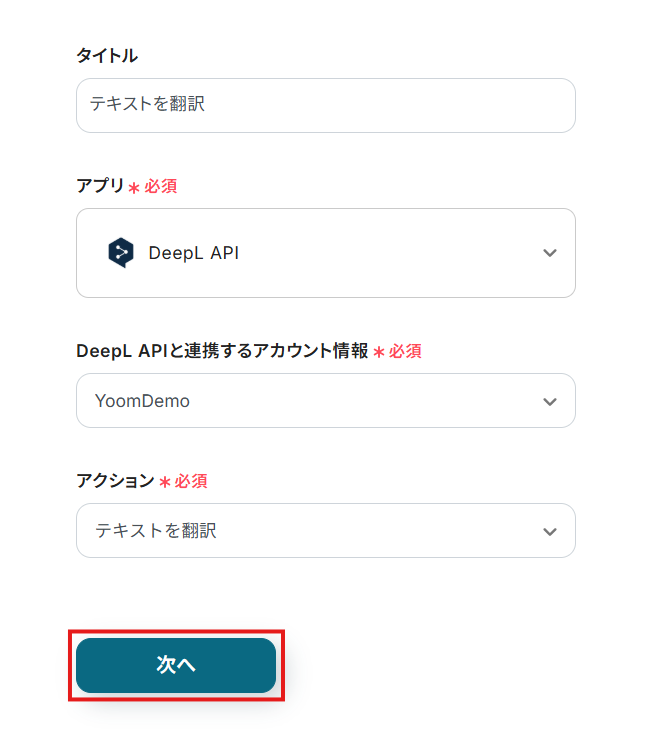
Task: Click the アプリ field label
Action: [x=100, y=186]
